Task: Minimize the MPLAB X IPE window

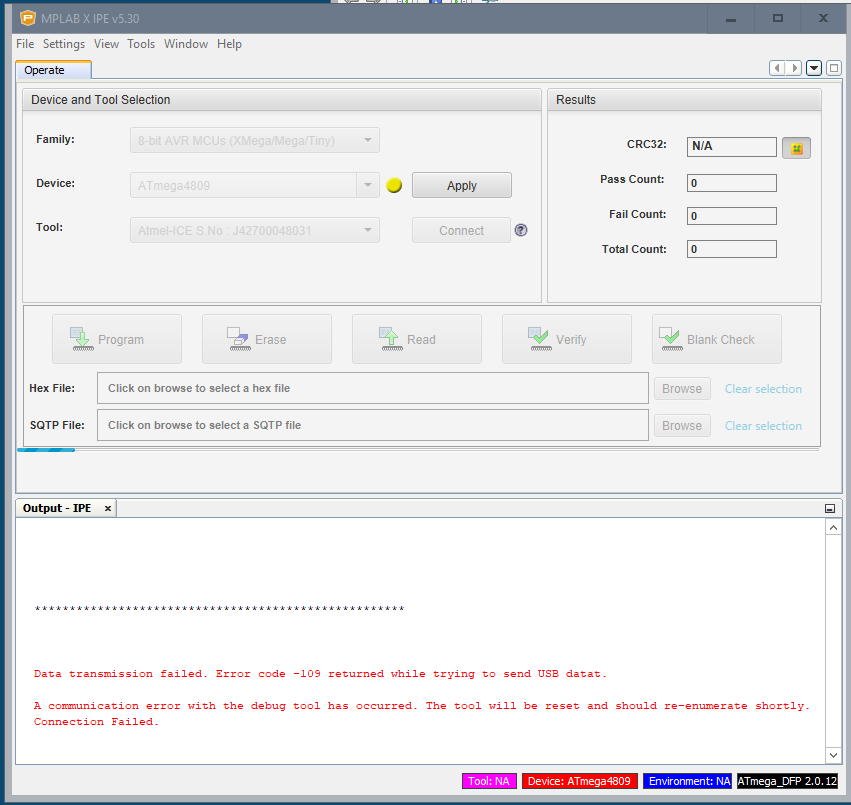Action: (x=731, y=19)
